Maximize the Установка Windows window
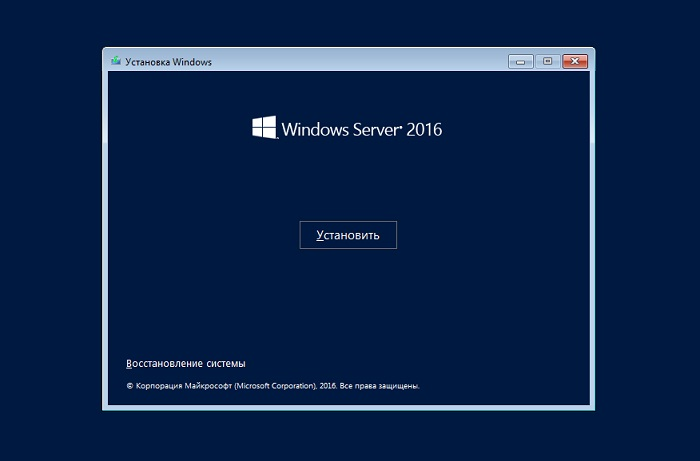700x461 pixels. pos(548,62)
